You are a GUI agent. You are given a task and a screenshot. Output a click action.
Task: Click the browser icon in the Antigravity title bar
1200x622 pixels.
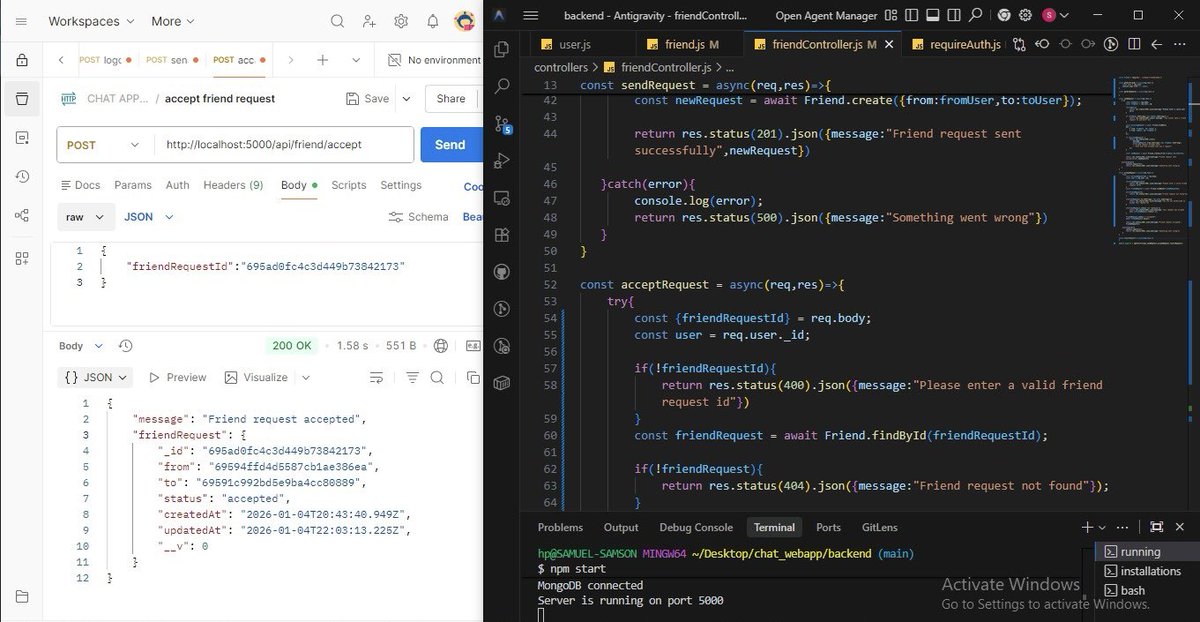[x=1003, y=15]
